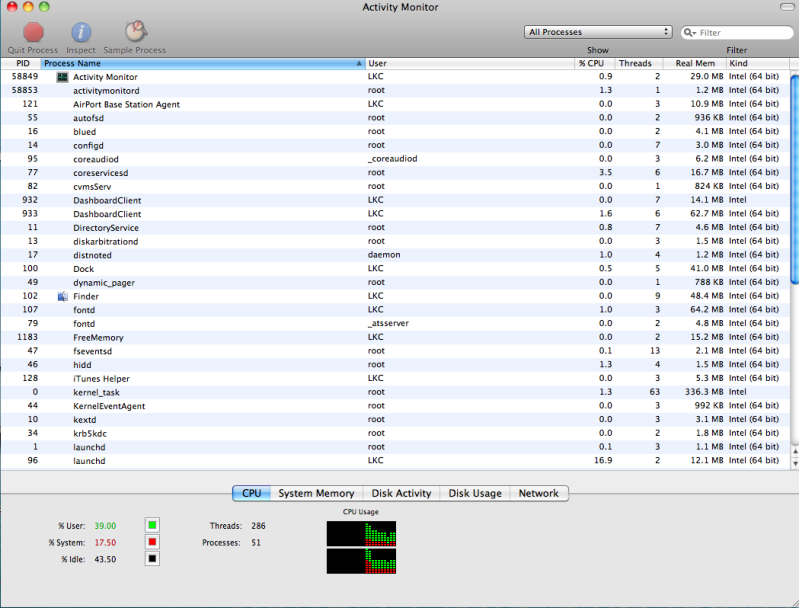Open the Inspect info icon
The image size is (799, 608).
(81, 32)
